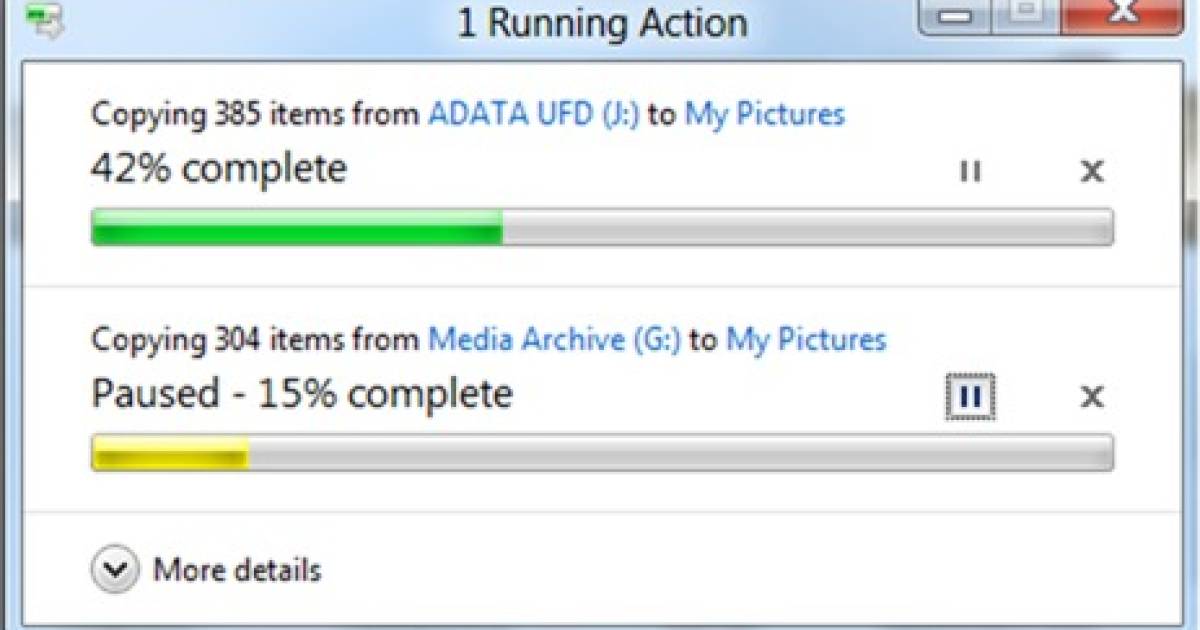The height and width of the screenshot is (630, 1200).
Task: Click the "Paused - 15% complete" status text
Action: [x=302, y=394]
